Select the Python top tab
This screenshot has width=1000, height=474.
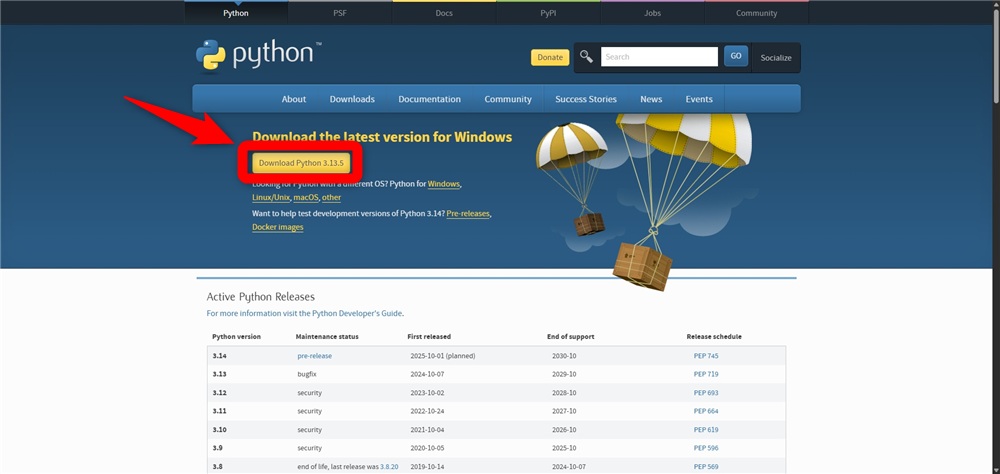(x=236, y=13)
